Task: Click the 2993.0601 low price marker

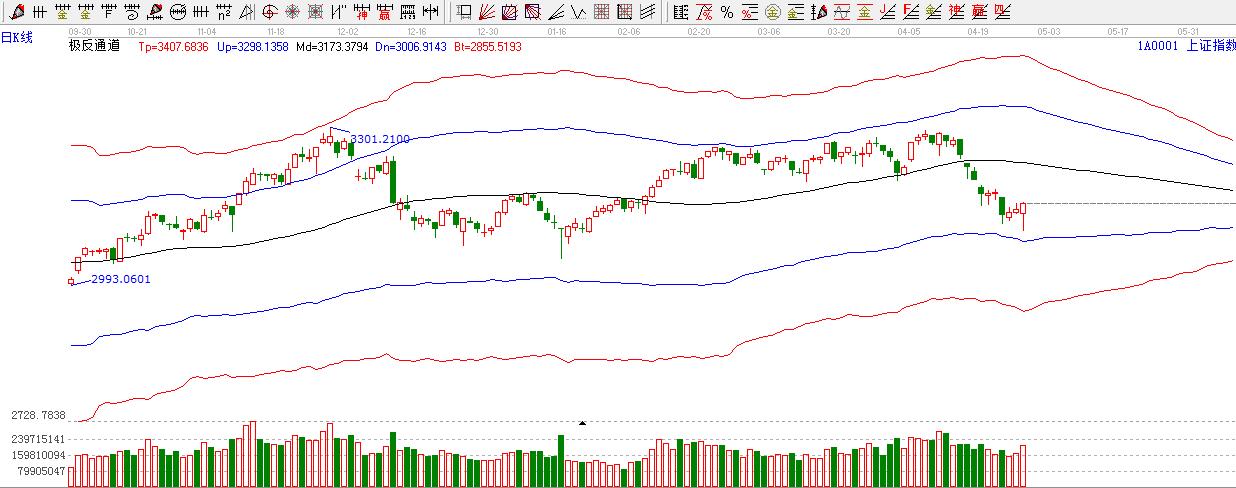Action: (x=121, y=279)
